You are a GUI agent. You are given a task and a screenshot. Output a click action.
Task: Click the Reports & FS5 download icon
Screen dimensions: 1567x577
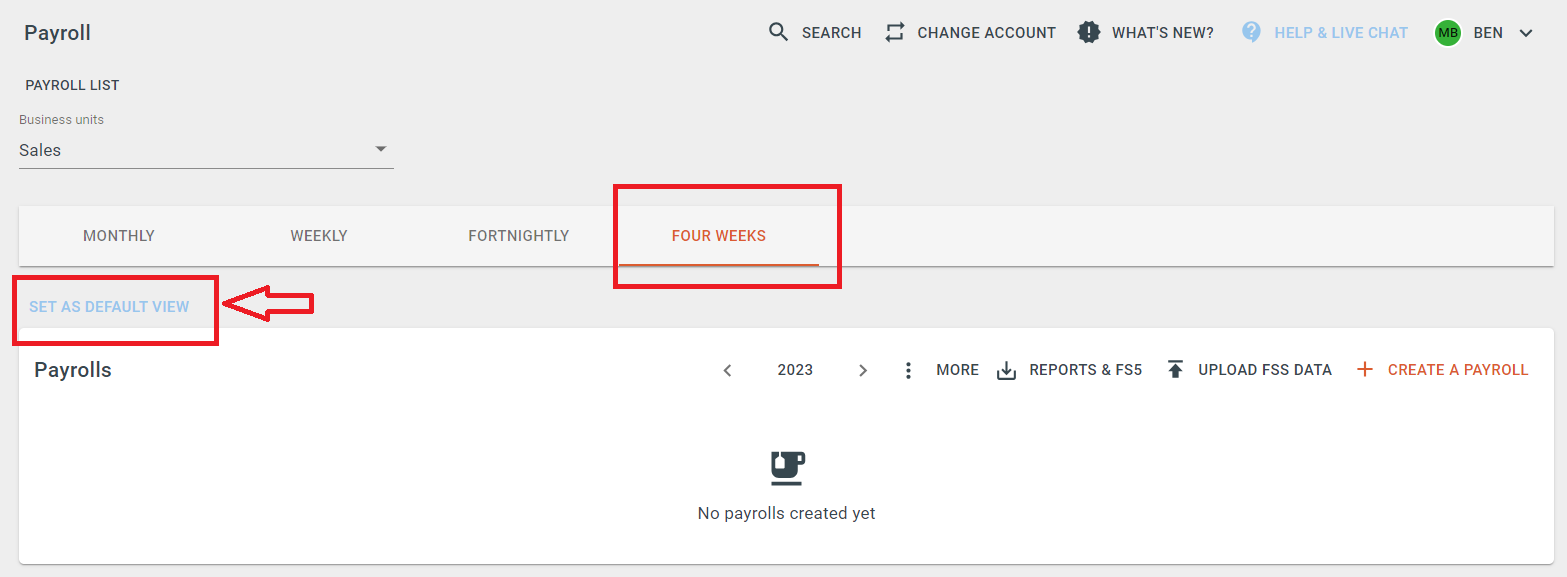coord(1007,370)
